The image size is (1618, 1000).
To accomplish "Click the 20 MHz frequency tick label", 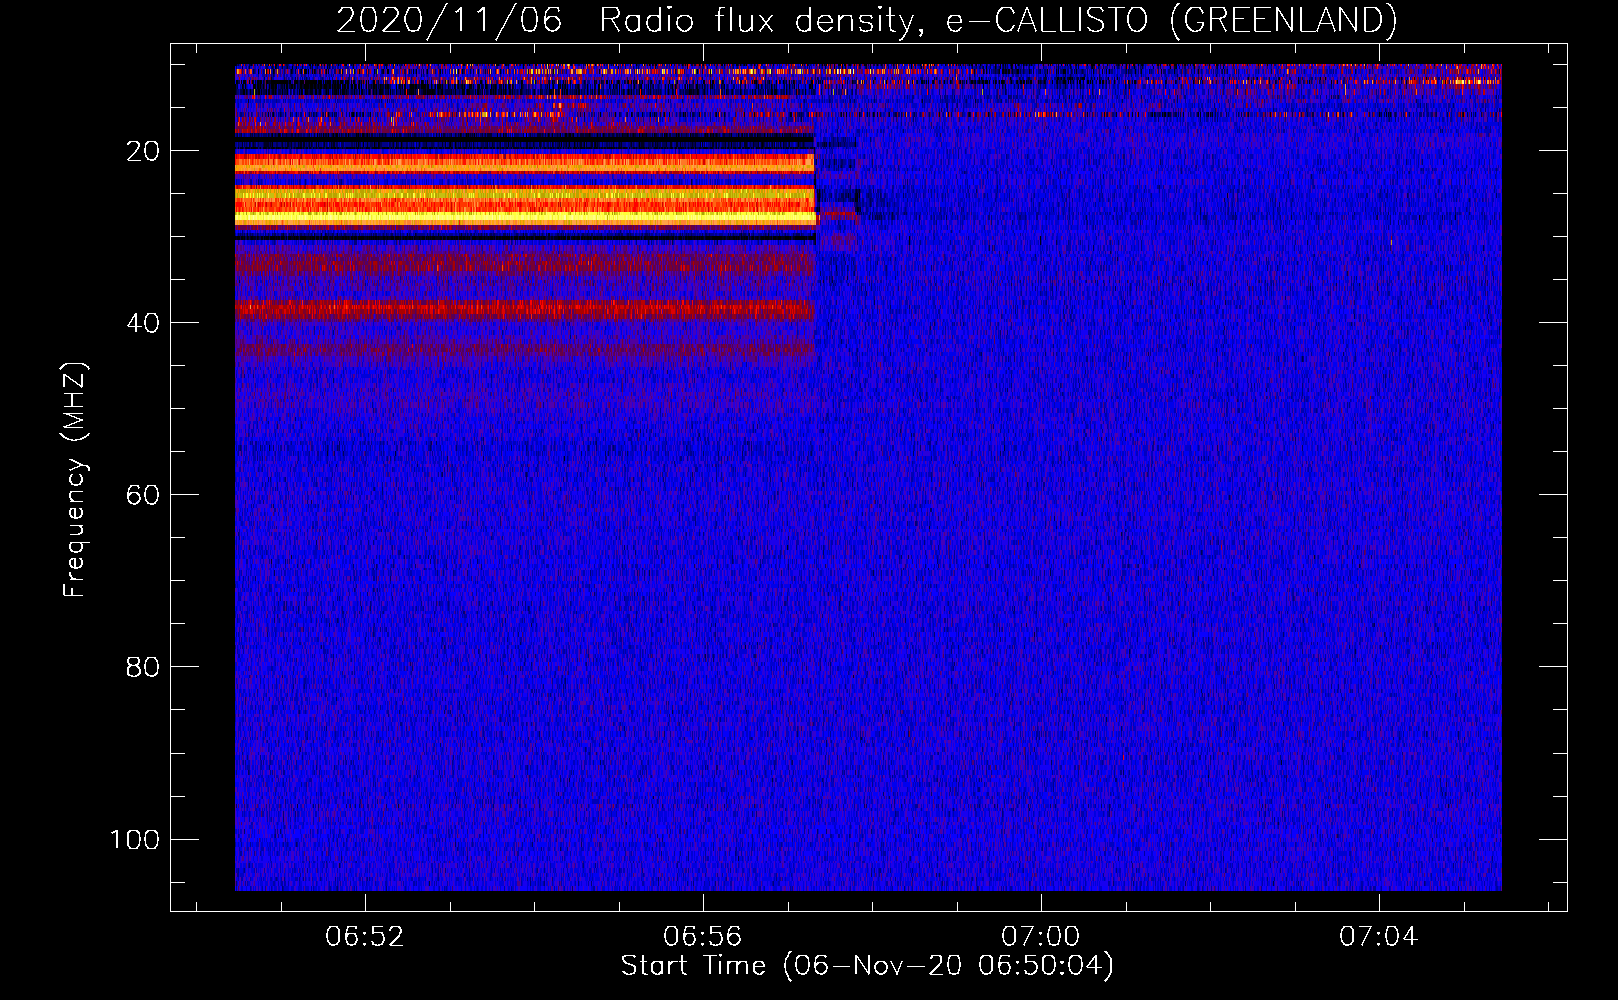I will click(x=143, y=151).
